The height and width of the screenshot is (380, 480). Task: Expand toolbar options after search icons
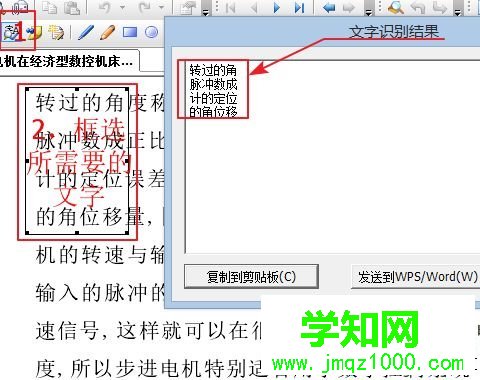(x=458, y=10)
